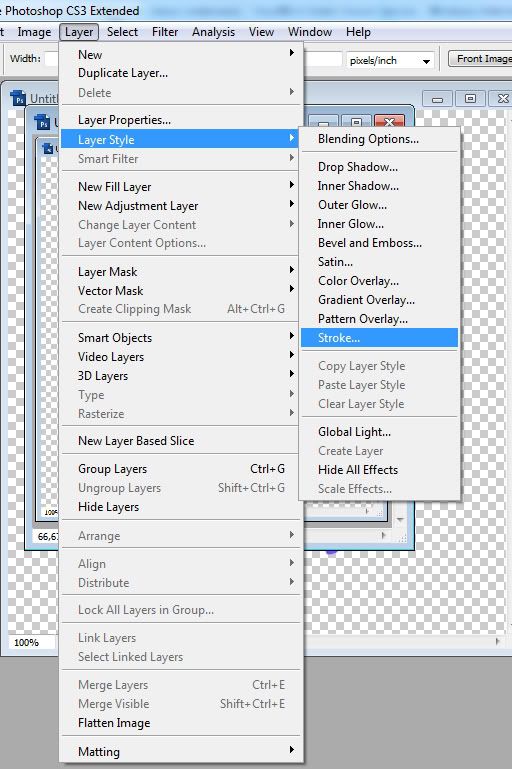Image resolution: width=512 pixels, height=769 pixels.
Task: Expand the Video Layers submenu
Action: [x=180, y=357]
